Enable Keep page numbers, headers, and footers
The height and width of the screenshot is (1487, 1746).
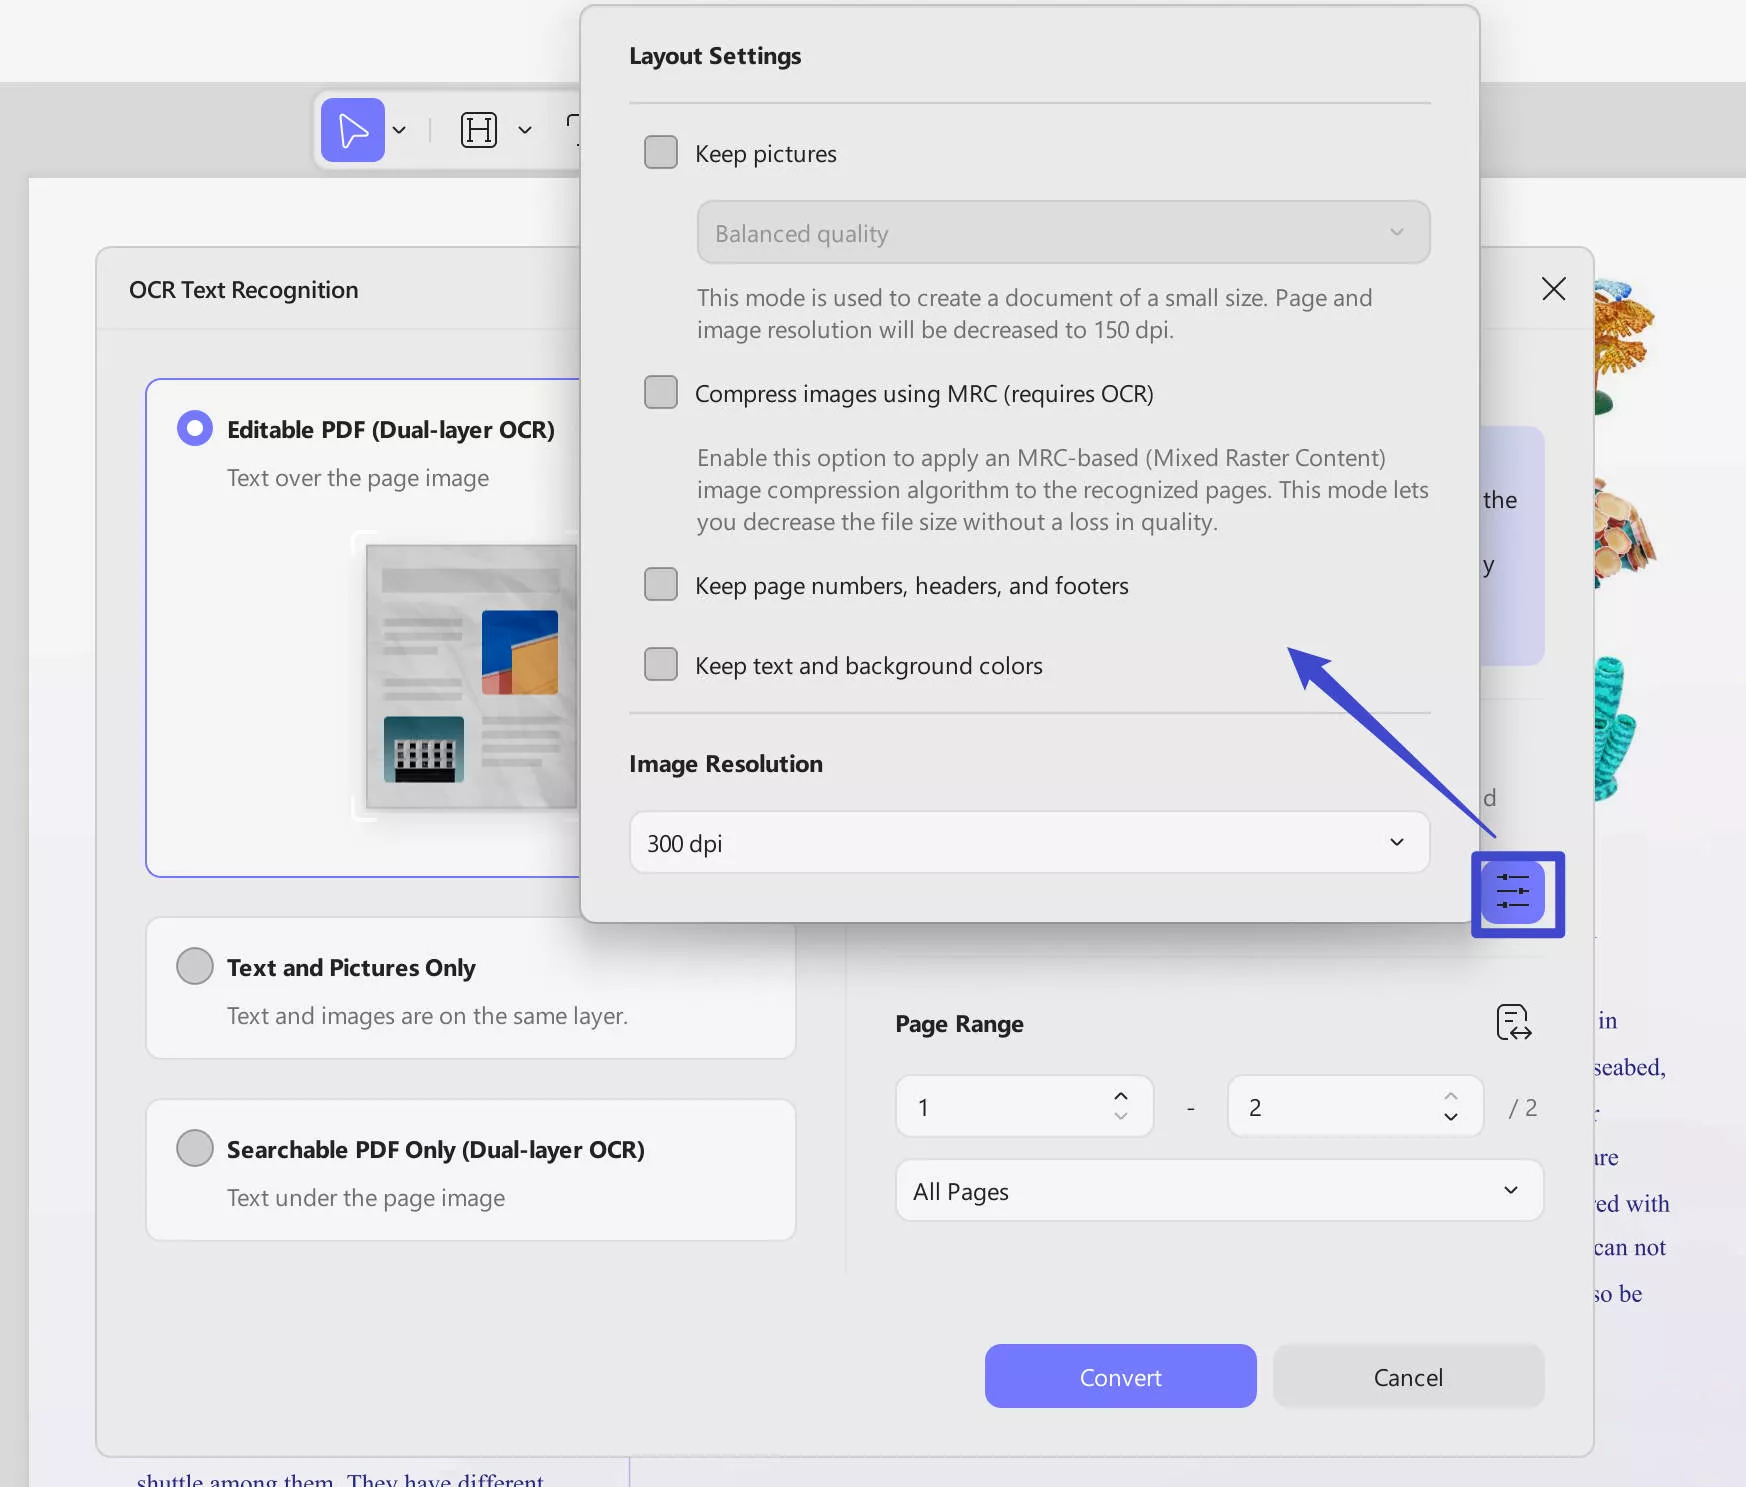point(660,584)
